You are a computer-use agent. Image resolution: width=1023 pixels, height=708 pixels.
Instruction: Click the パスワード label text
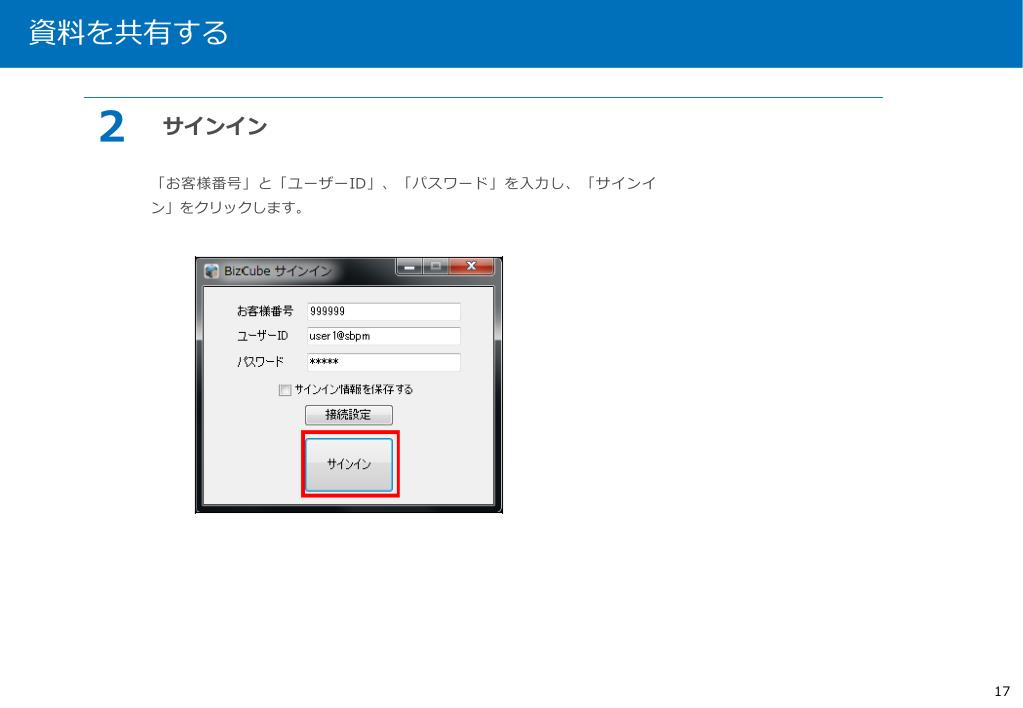point(260,362)
